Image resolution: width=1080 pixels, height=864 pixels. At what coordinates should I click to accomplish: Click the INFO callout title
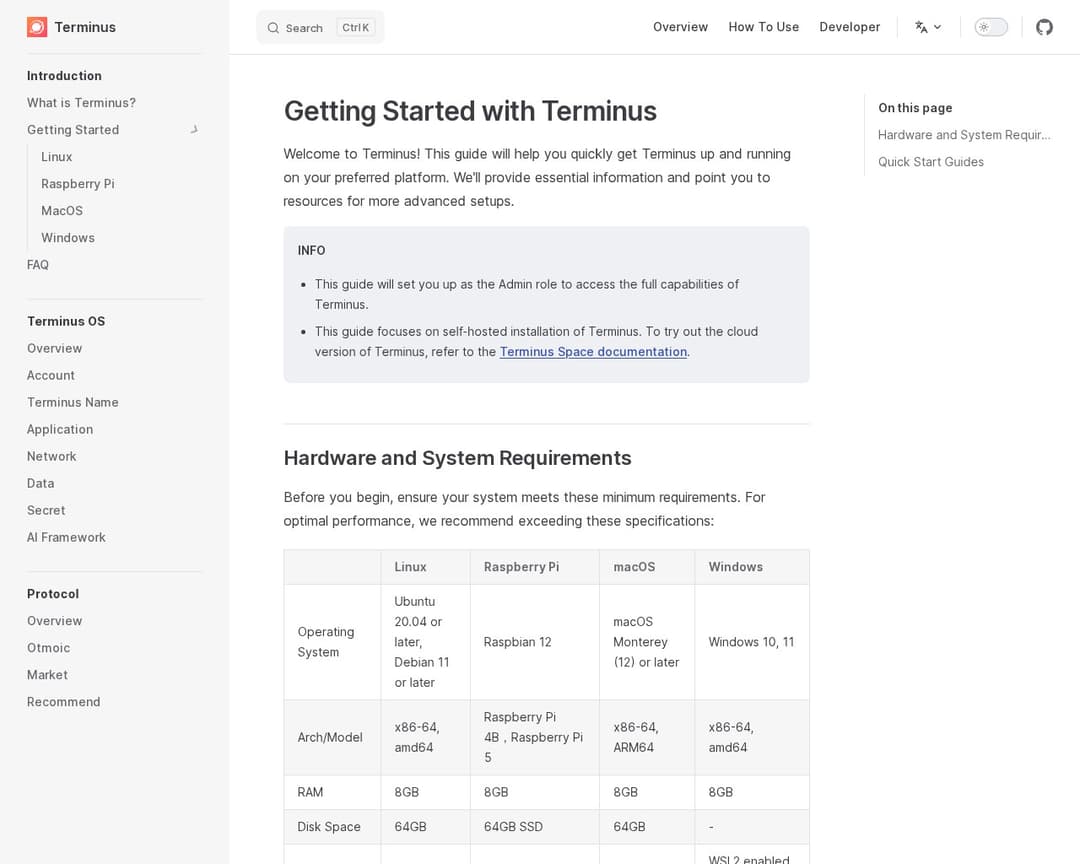[311, 251]
